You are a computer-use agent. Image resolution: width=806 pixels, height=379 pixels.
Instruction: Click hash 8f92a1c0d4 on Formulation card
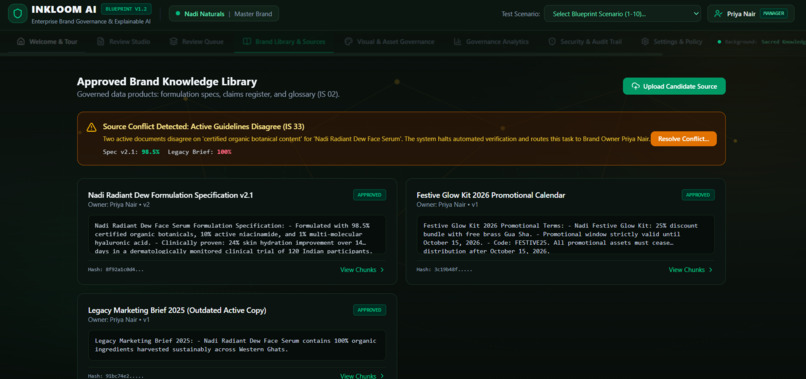116,269
